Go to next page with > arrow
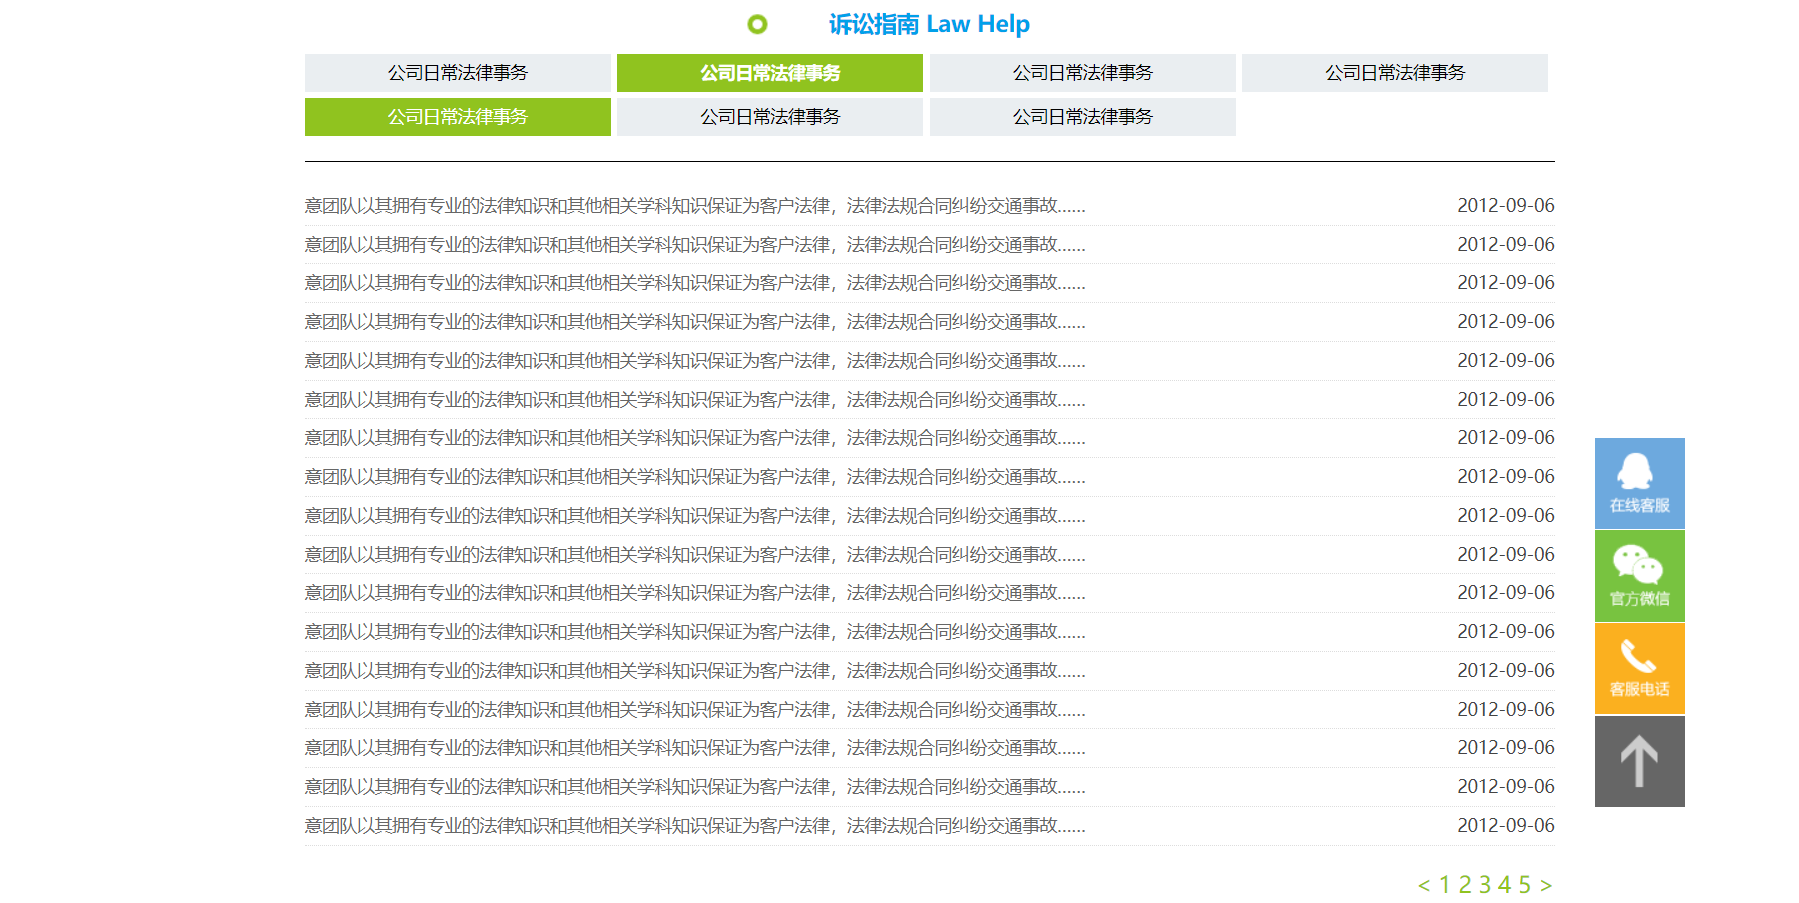Viewport: 1799px width, 903px height. pos(1546,885)
